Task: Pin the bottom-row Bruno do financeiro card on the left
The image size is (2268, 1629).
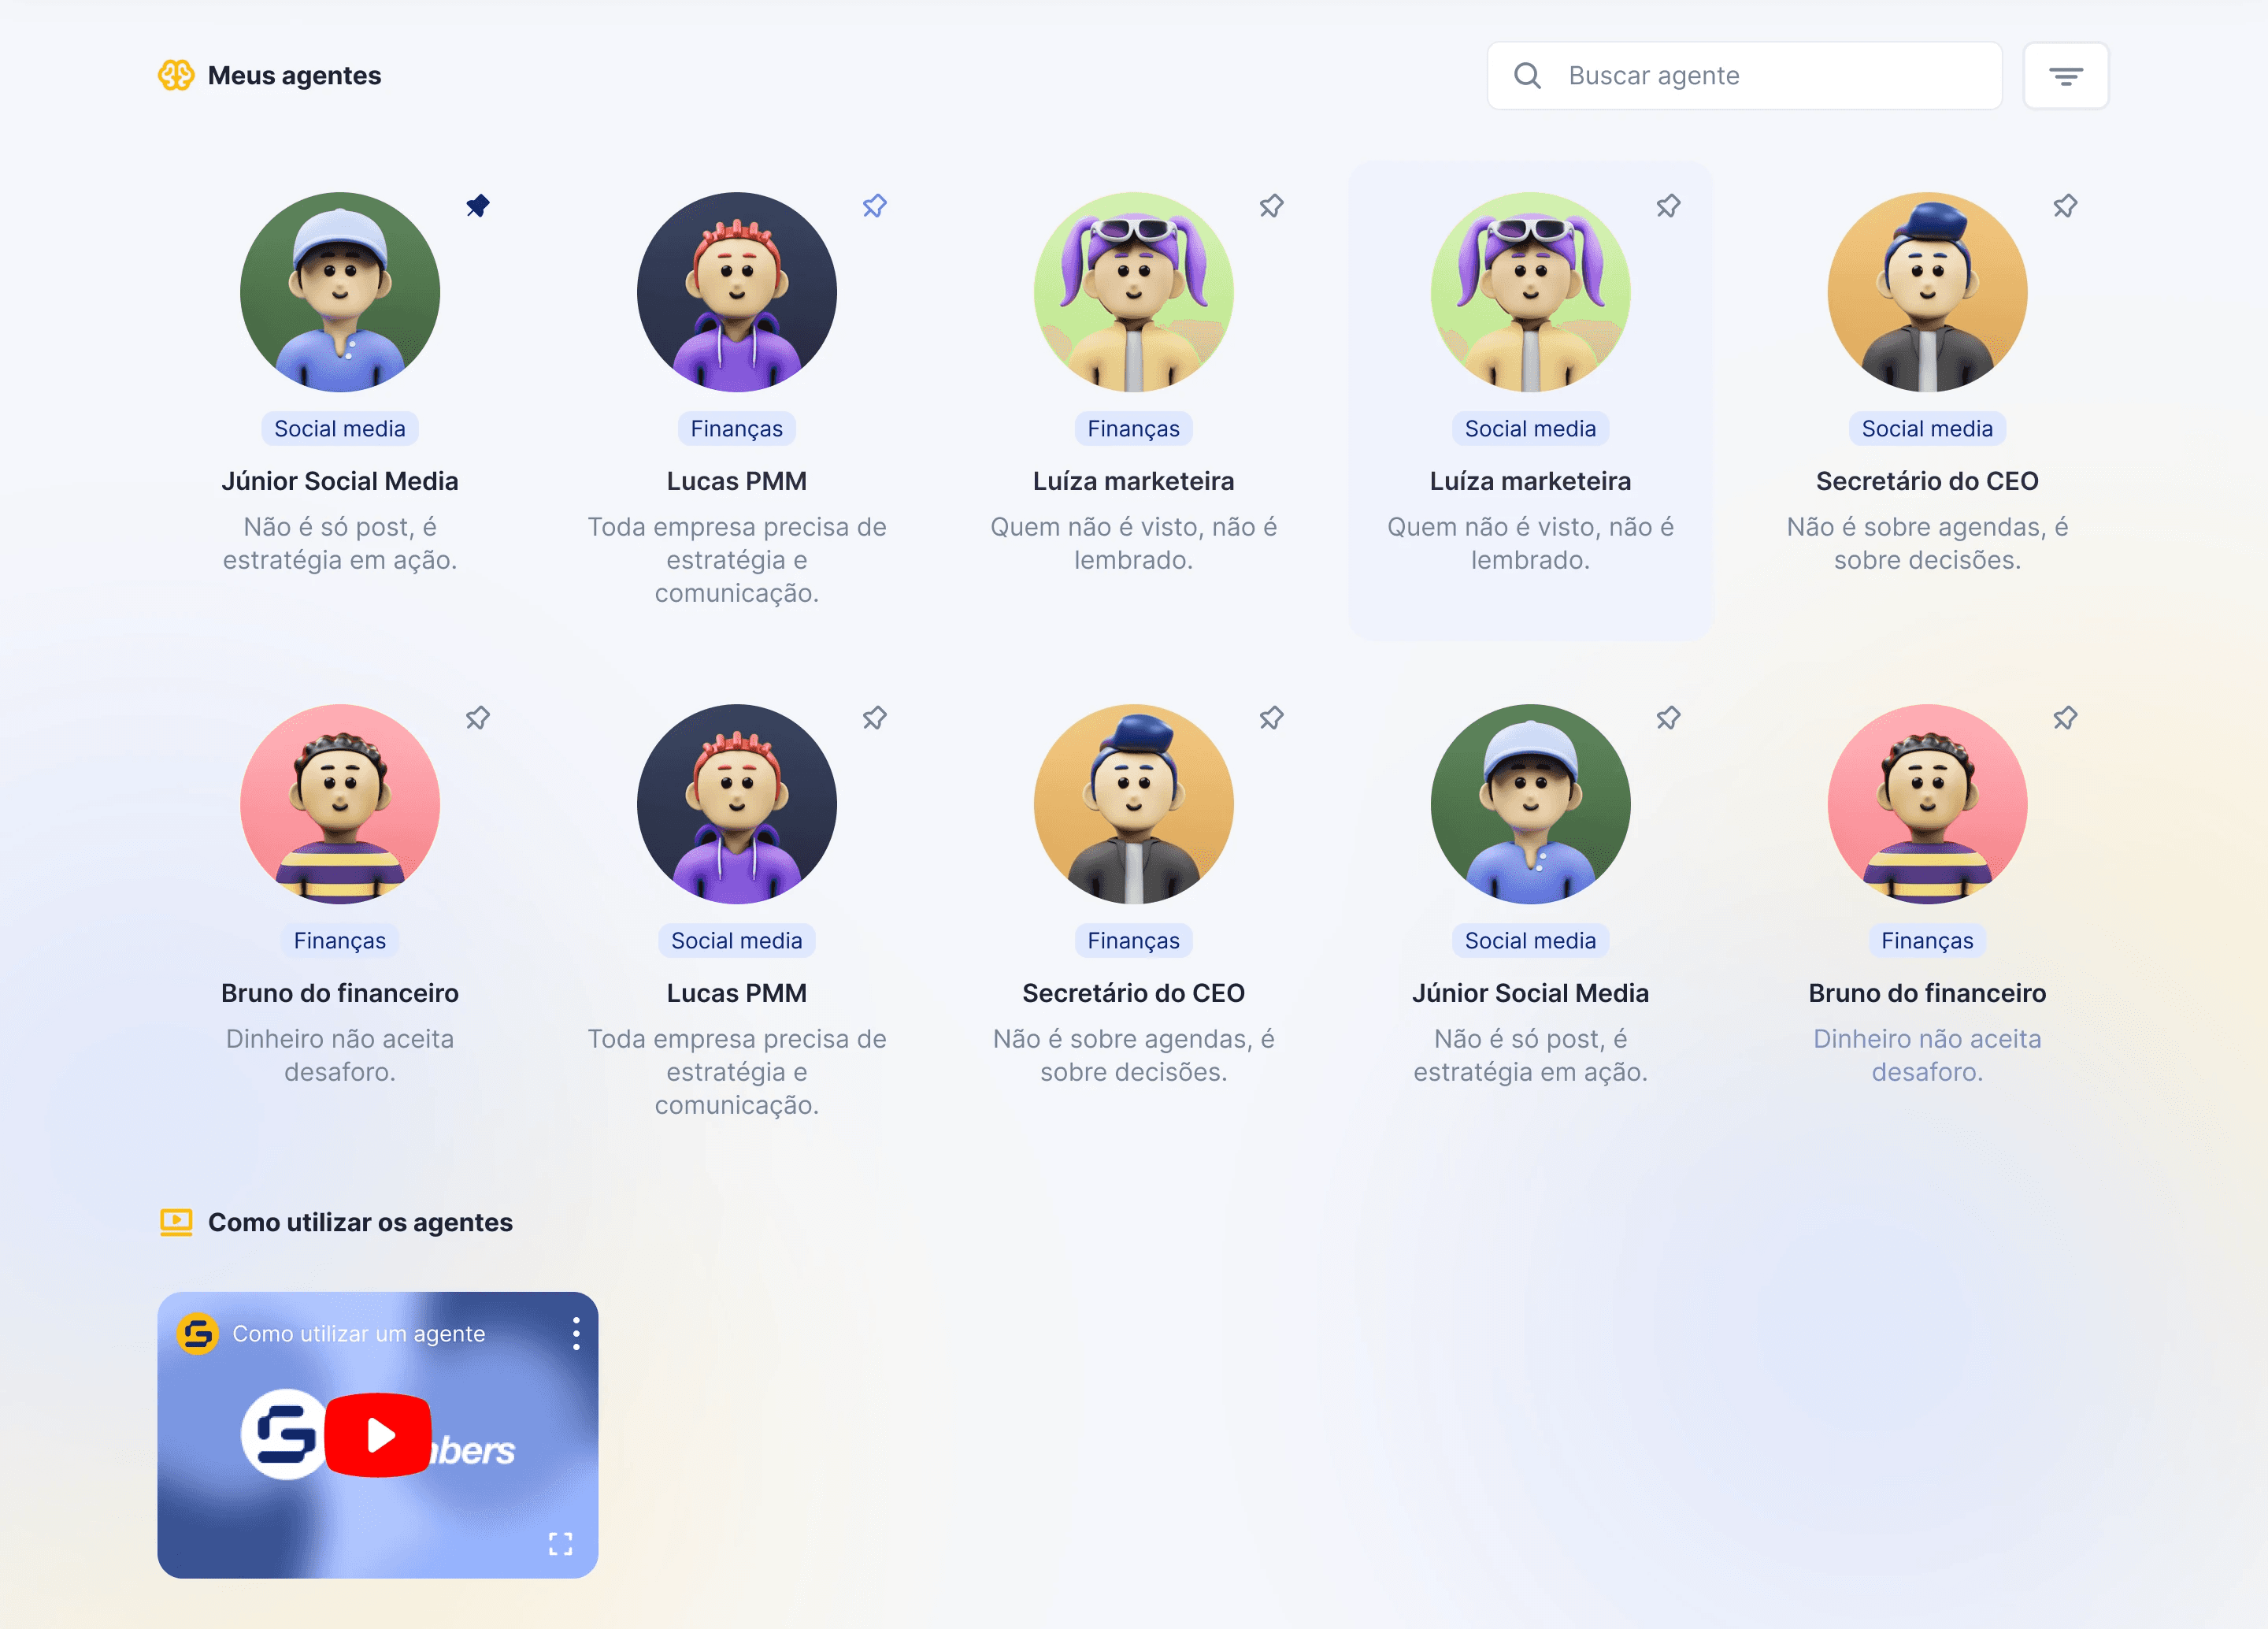Action: 477,718
